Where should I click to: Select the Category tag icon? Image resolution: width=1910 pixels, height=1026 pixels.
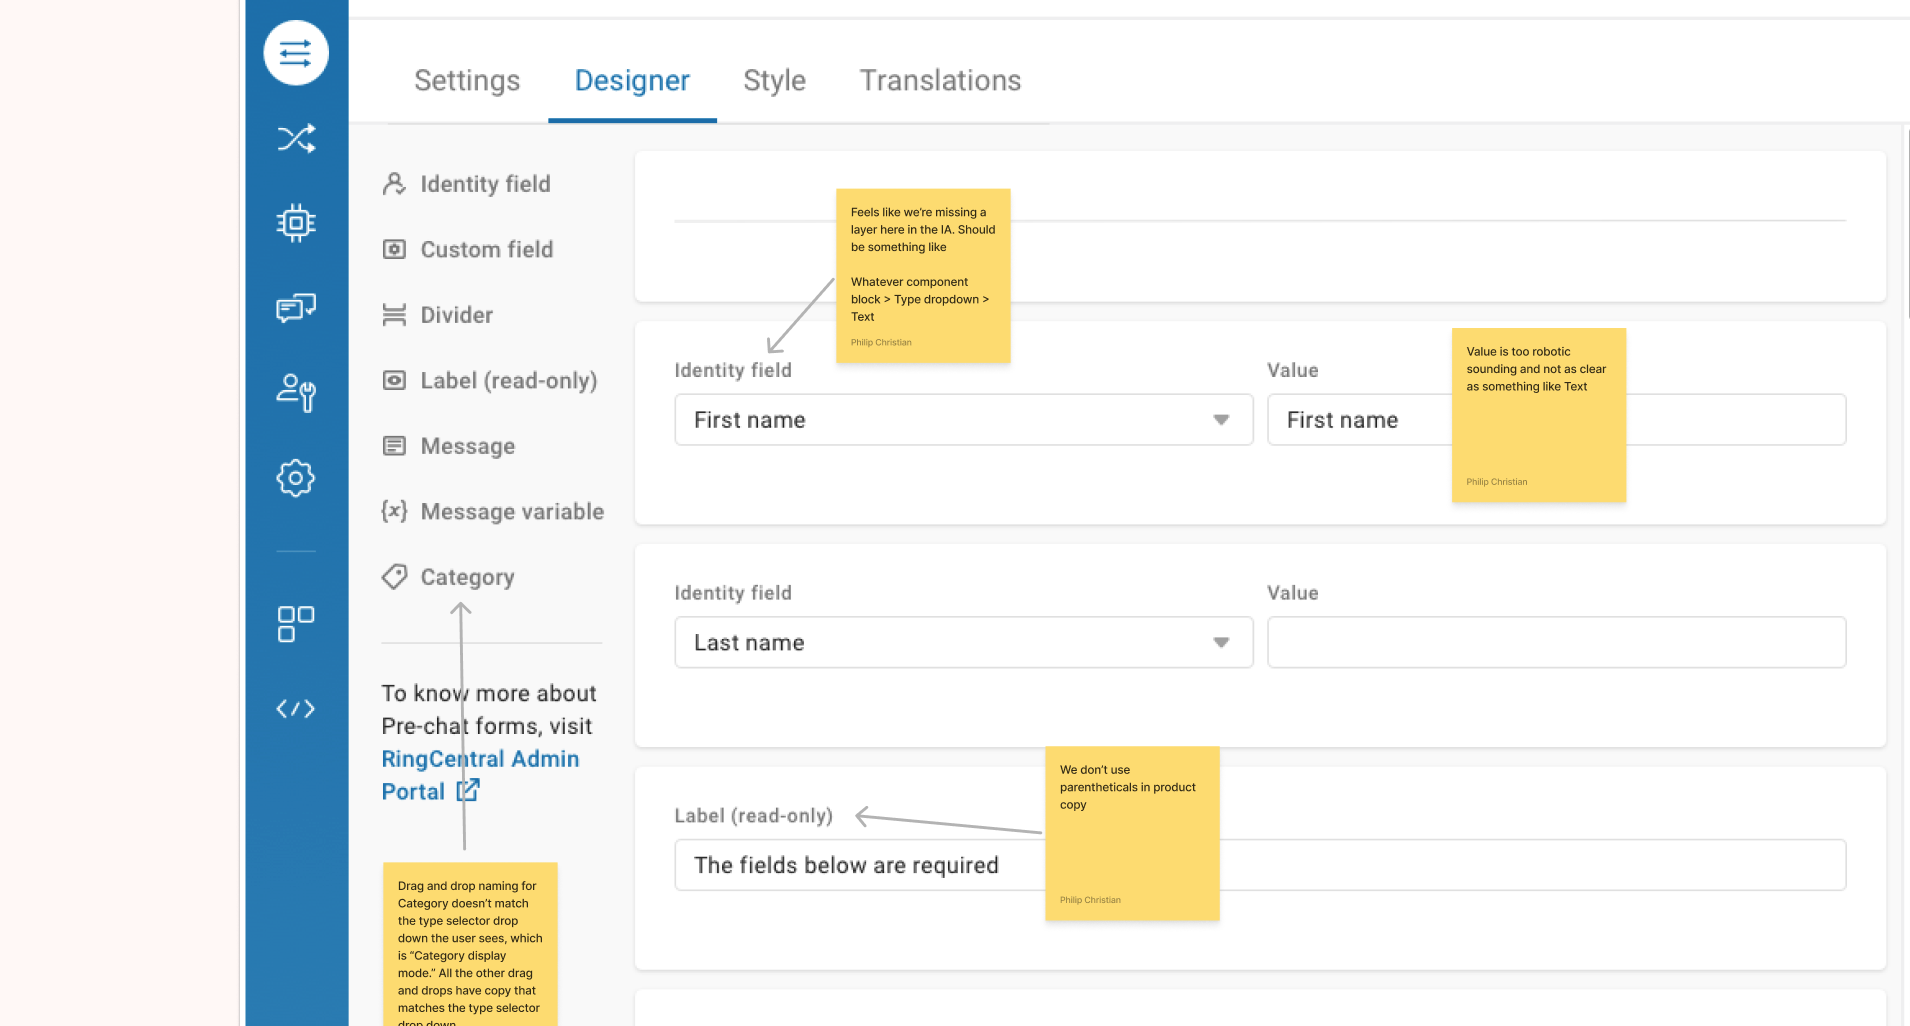(394, 577)
